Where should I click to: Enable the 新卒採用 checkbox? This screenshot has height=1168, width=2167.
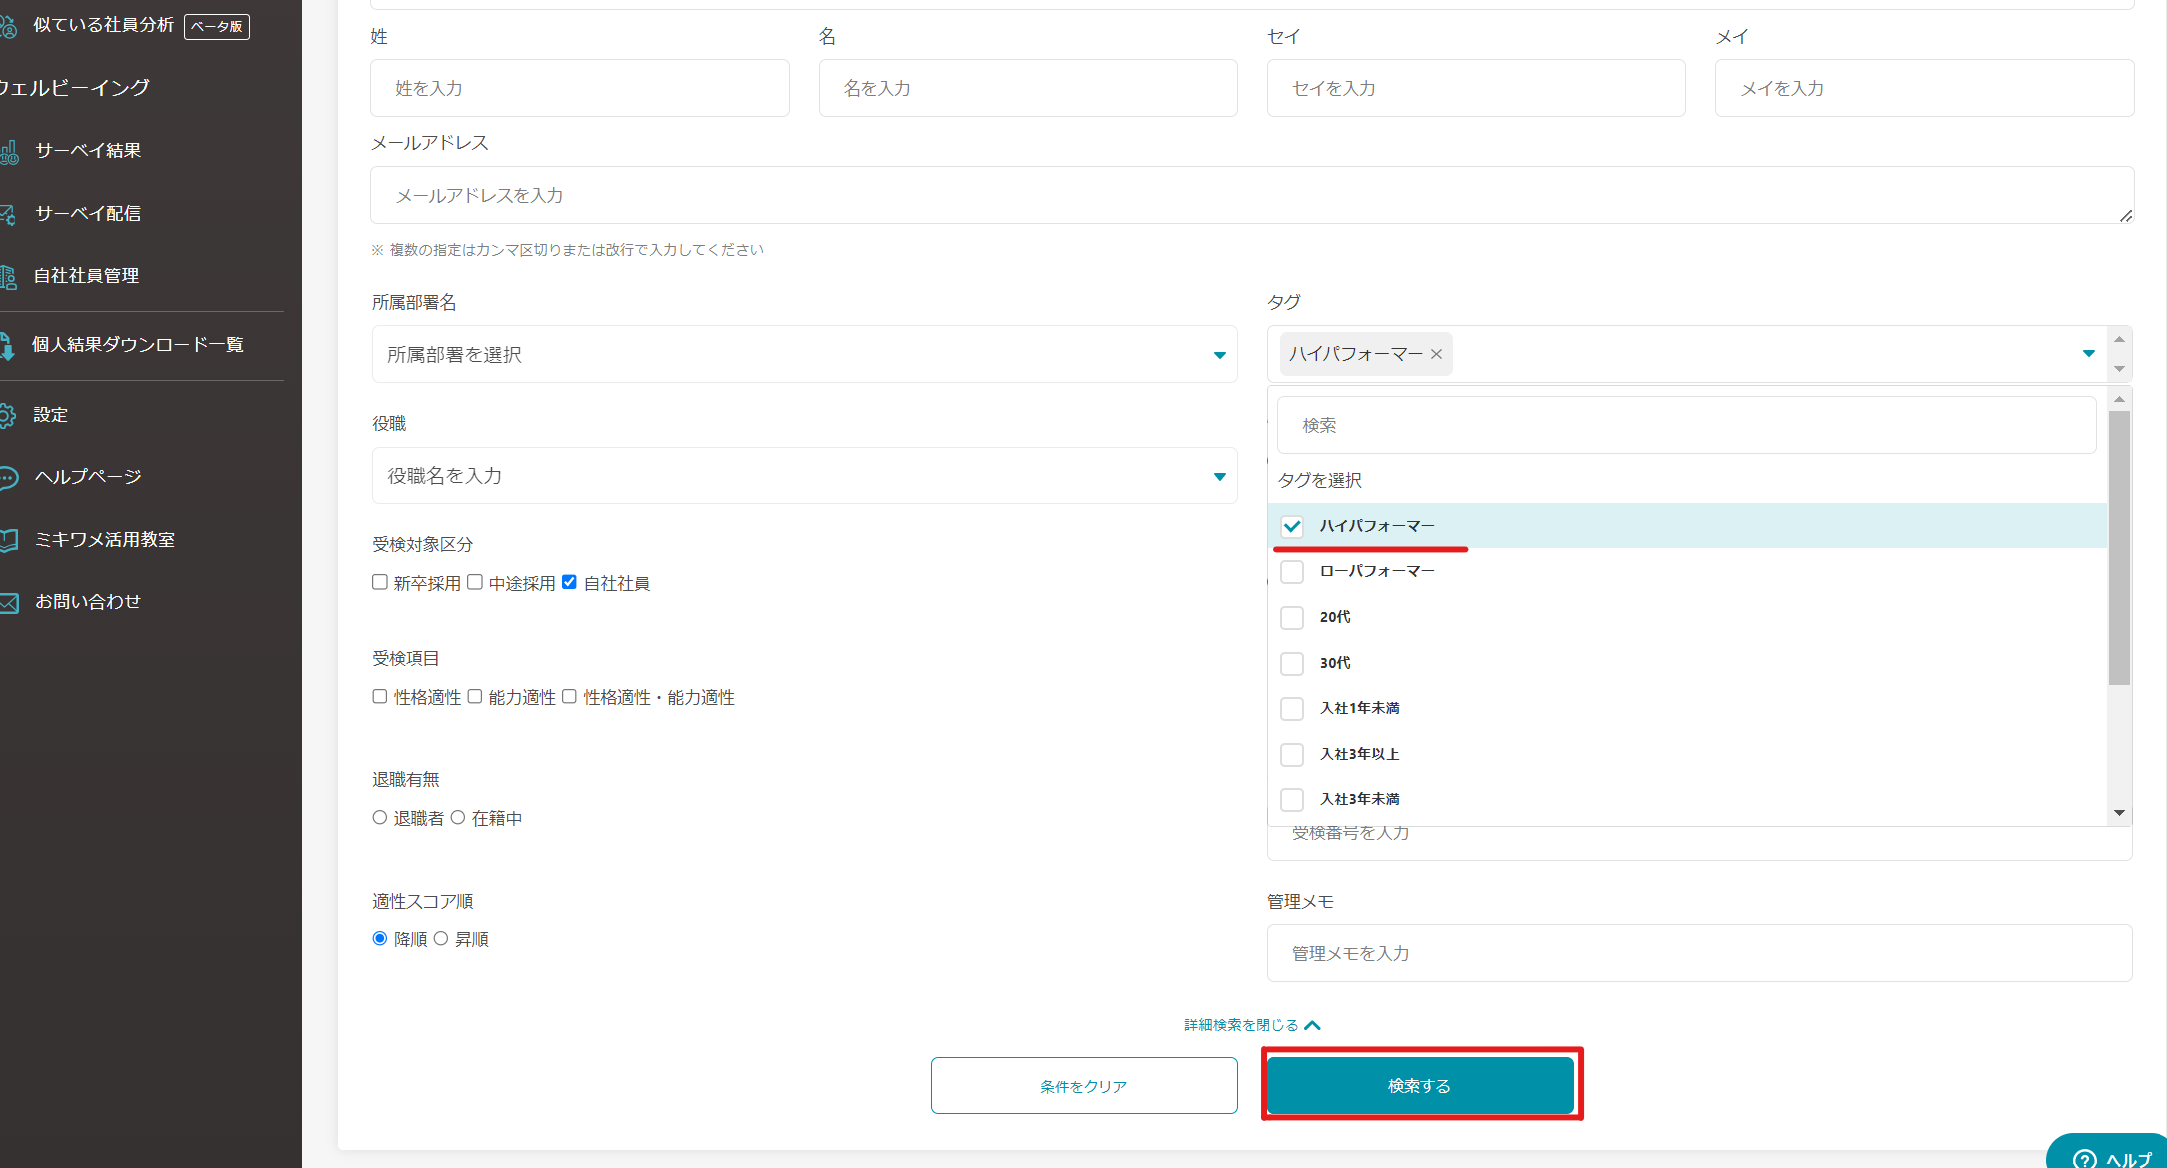[x=380, y=582]
